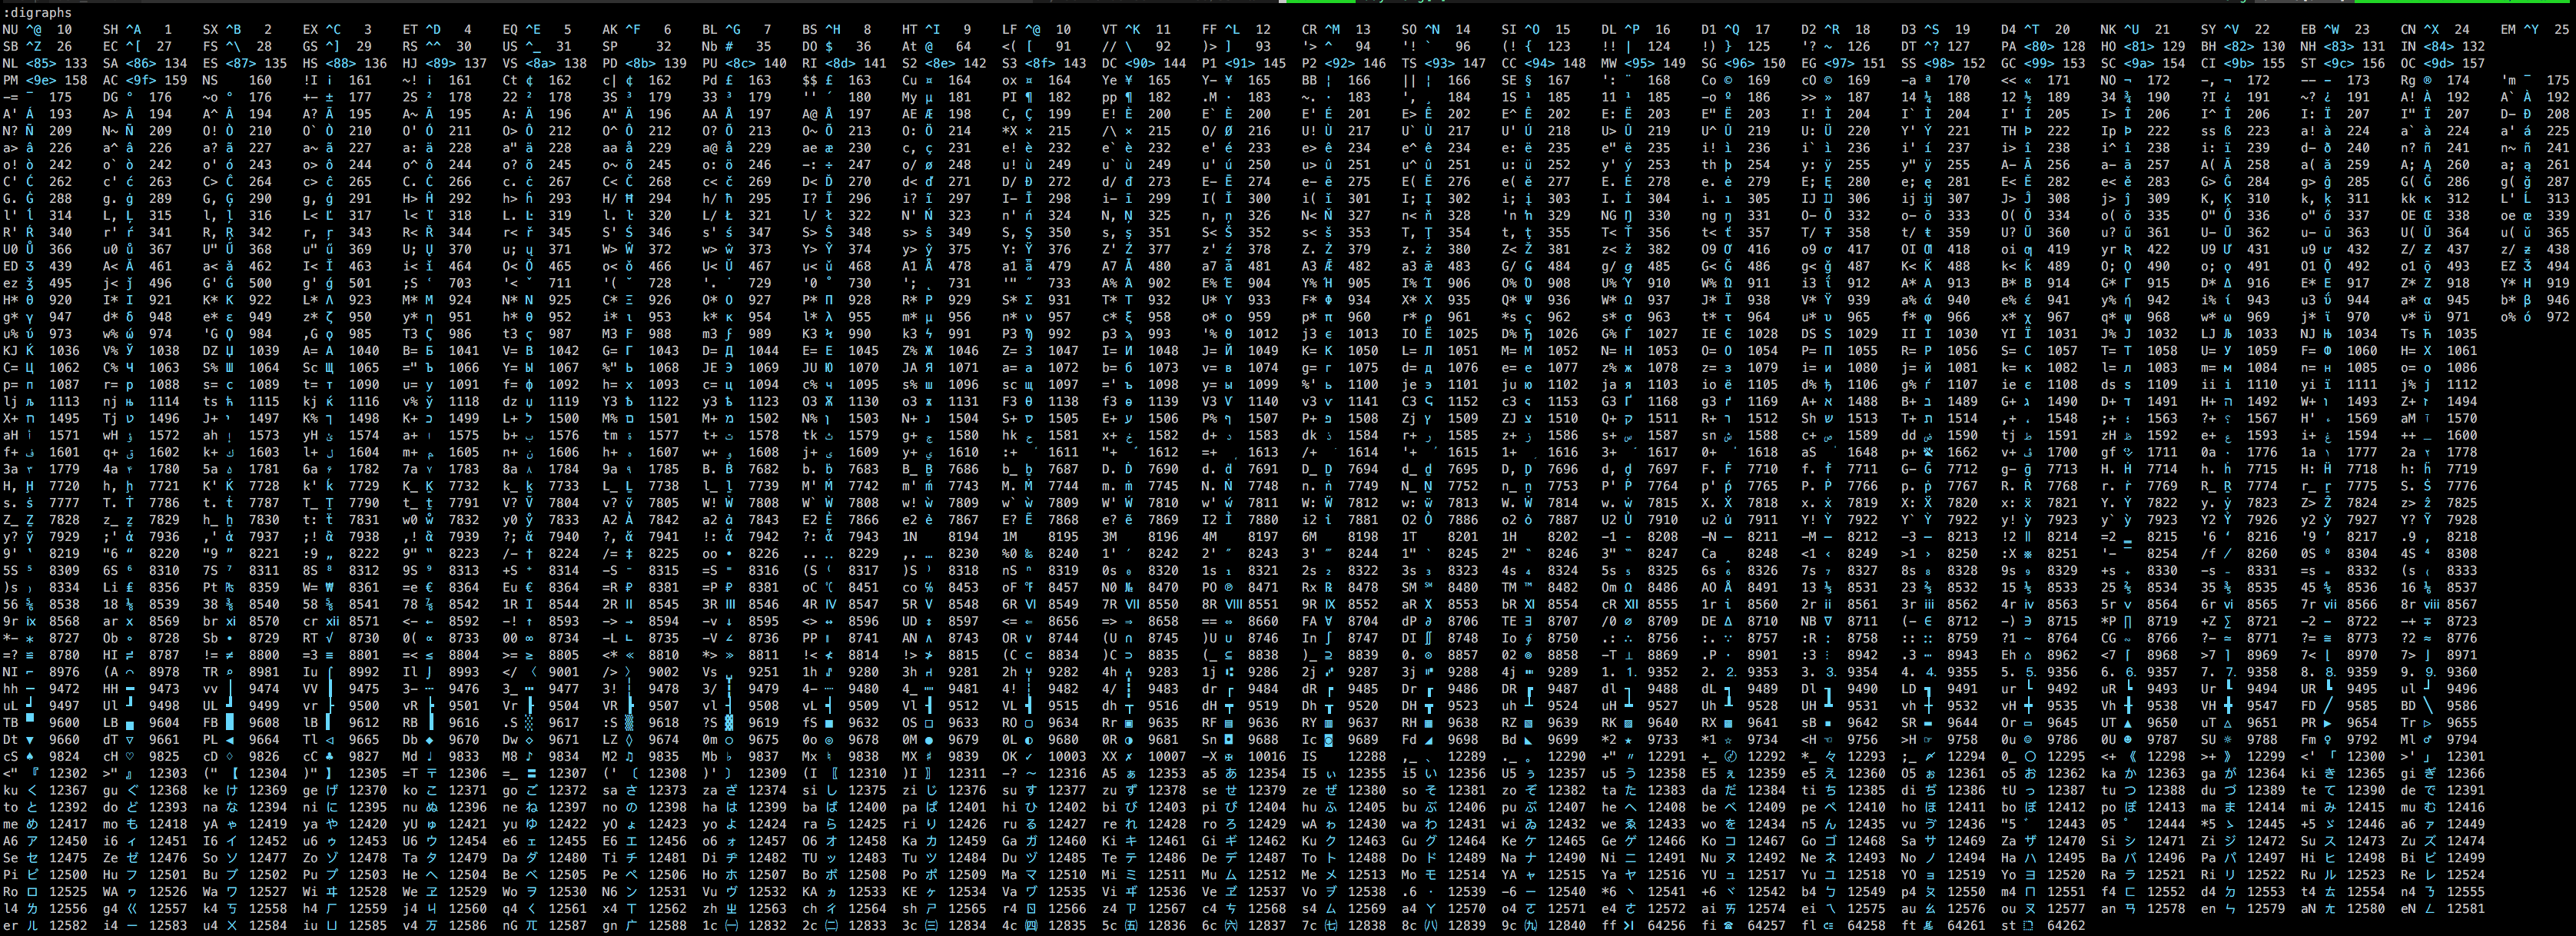Select the EM ^Y 25 entry
The width and height of the screenshot is (2576, 936).
pyautogui.click(x=2534, y=29)
